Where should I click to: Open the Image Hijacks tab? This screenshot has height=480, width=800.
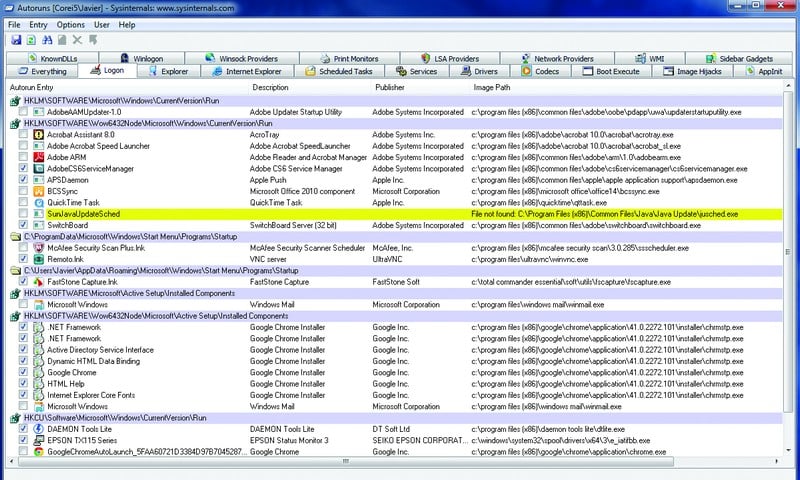click(x=692, y=71)
